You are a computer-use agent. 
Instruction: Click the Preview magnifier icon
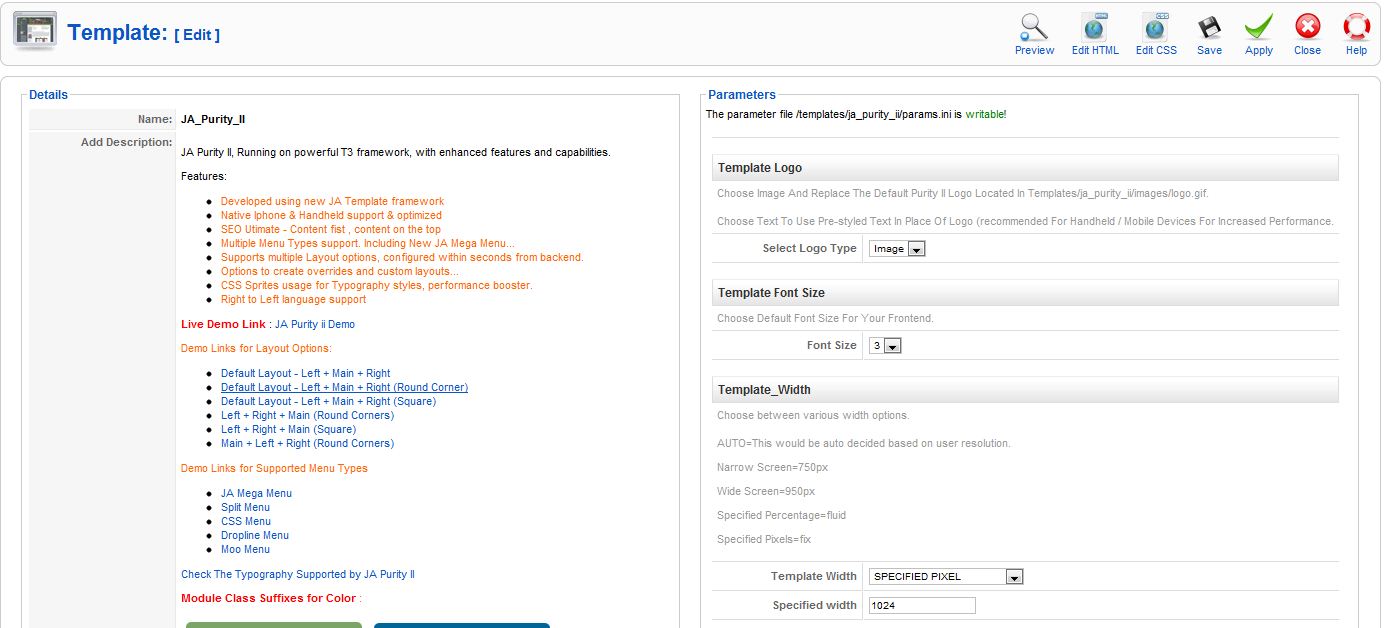coord(1034,27)
